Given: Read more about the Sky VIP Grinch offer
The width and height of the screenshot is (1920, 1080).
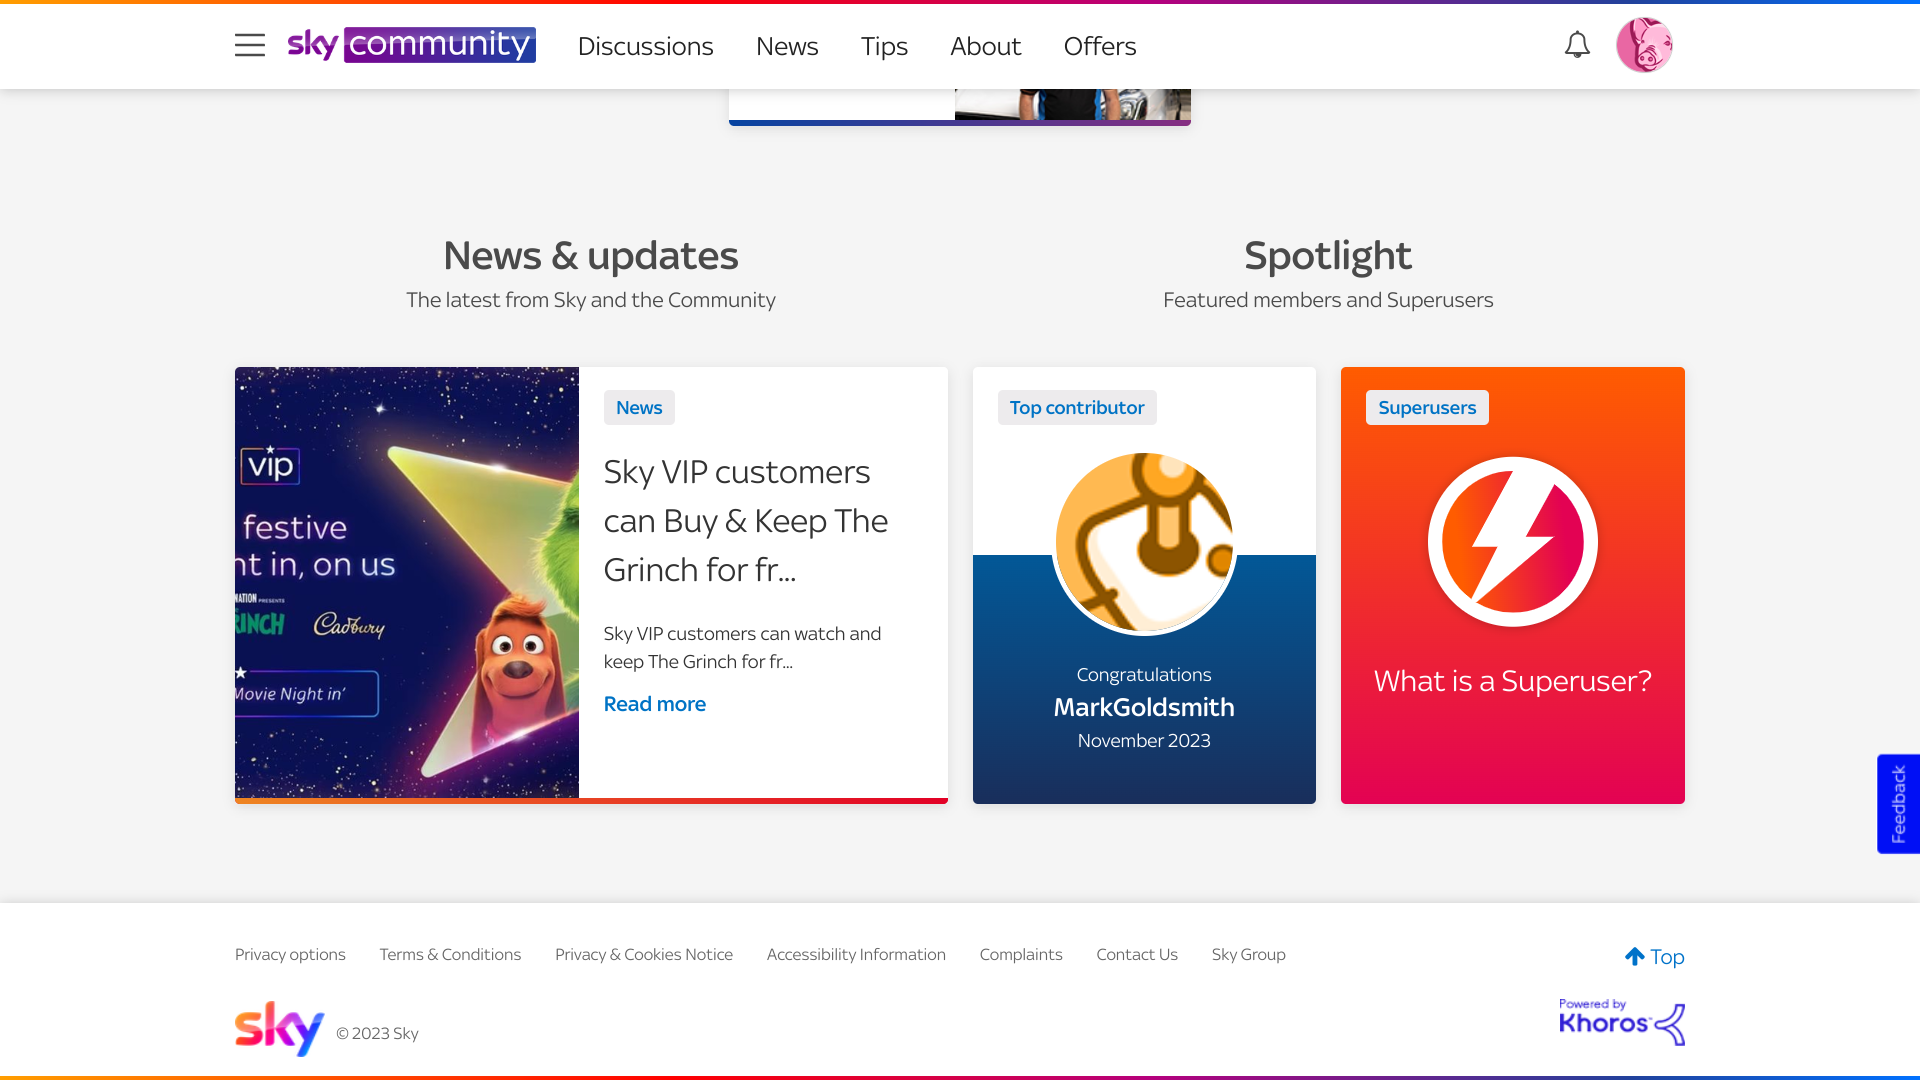Looking at the screenshot, I should (x=654, y=704).
